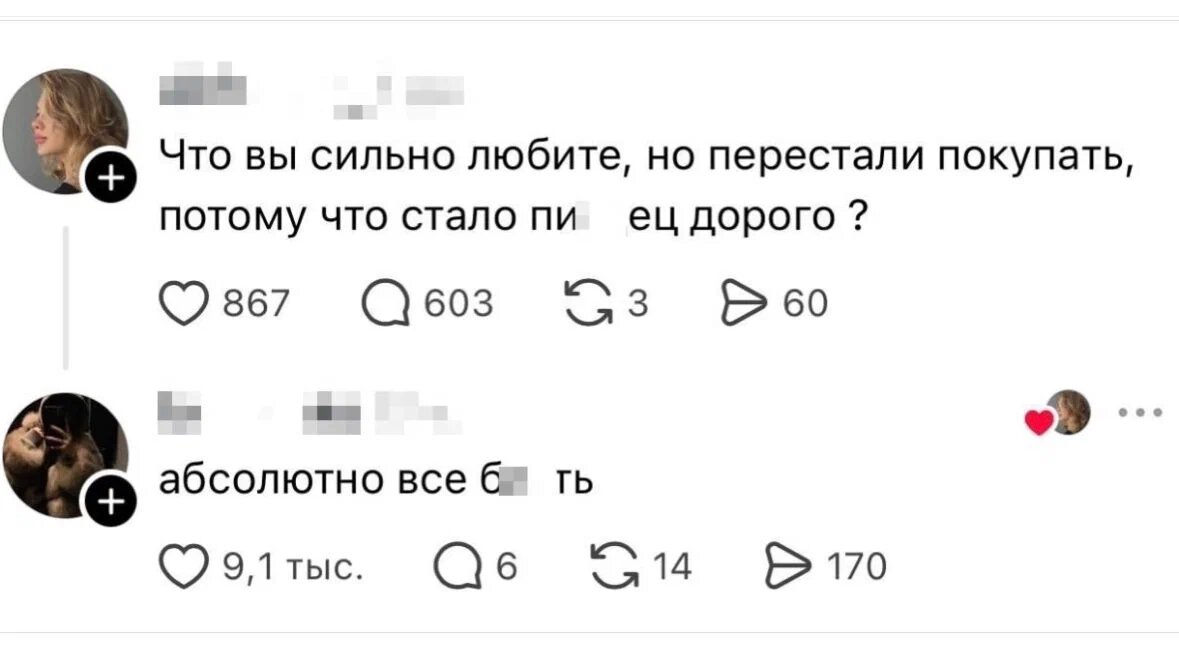Open comments on the original post
The width and height of the screenshot is (1179, 645).
click(388, 303)
